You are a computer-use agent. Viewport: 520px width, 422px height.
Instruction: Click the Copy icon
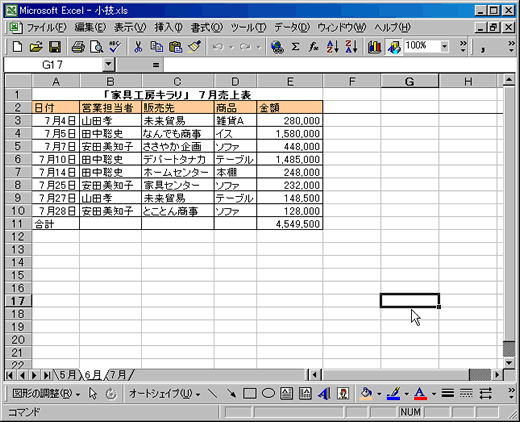157,47
